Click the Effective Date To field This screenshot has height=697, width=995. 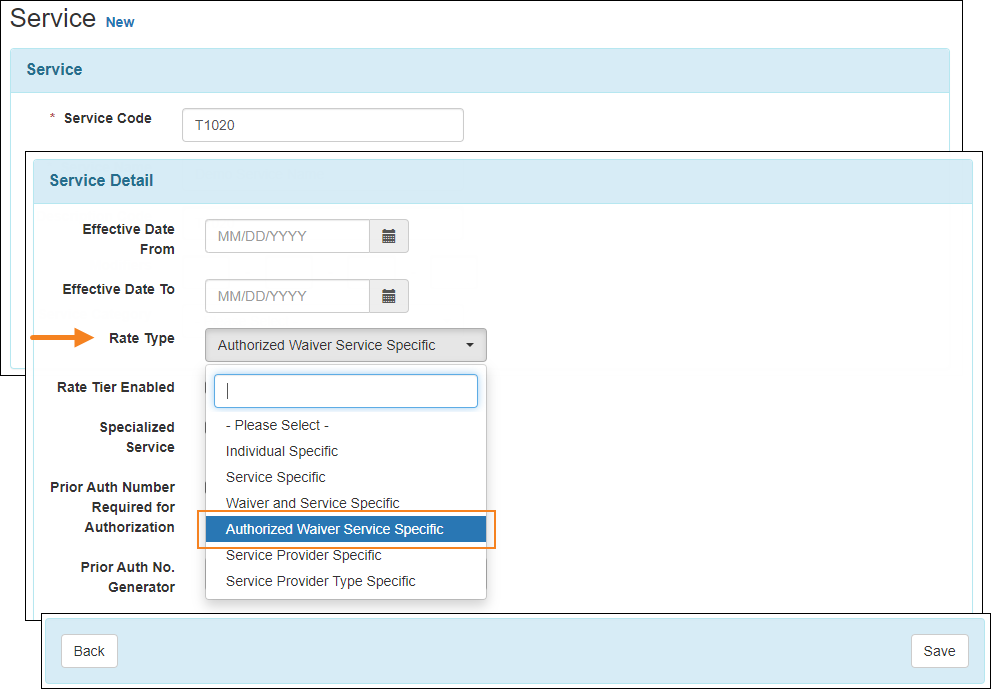coord(287,296)
